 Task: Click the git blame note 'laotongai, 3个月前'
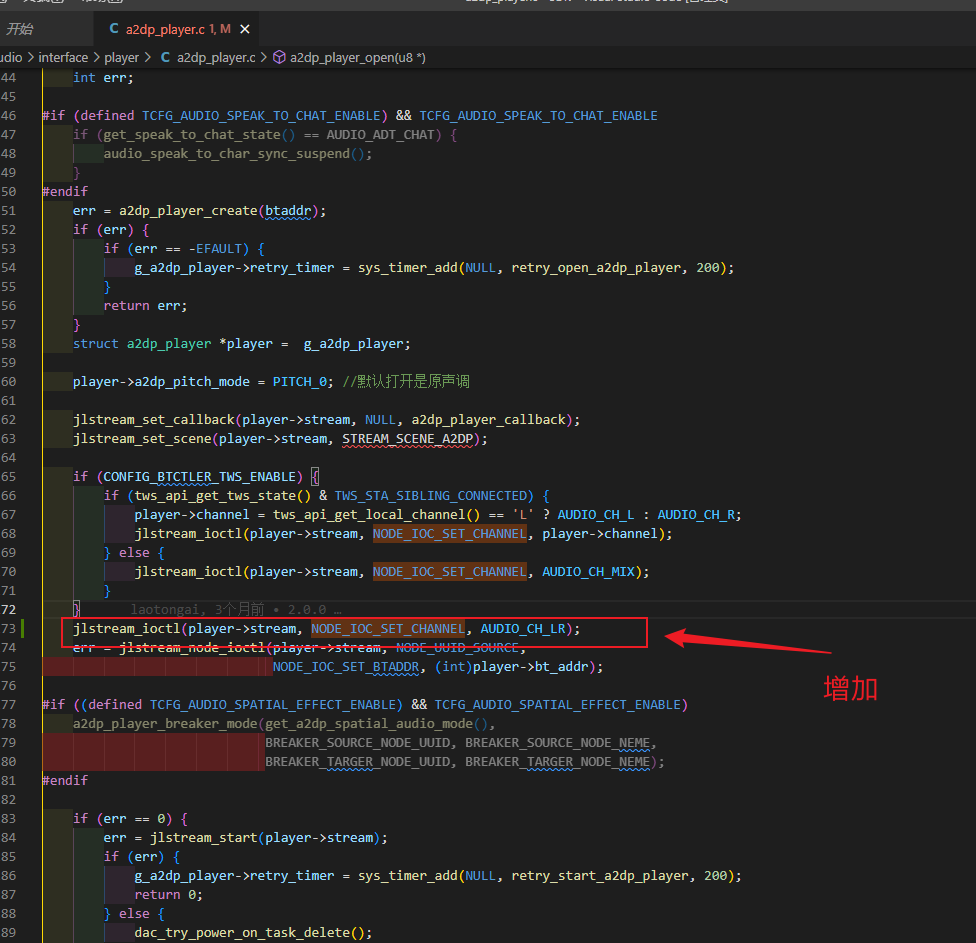197,609
